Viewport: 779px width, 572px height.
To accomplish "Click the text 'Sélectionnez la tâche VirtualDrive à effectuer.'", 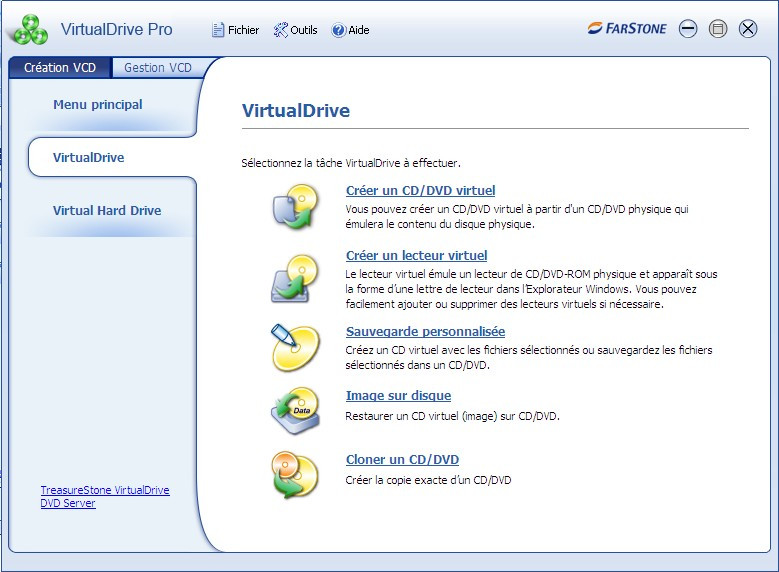I will coord(351,163).
